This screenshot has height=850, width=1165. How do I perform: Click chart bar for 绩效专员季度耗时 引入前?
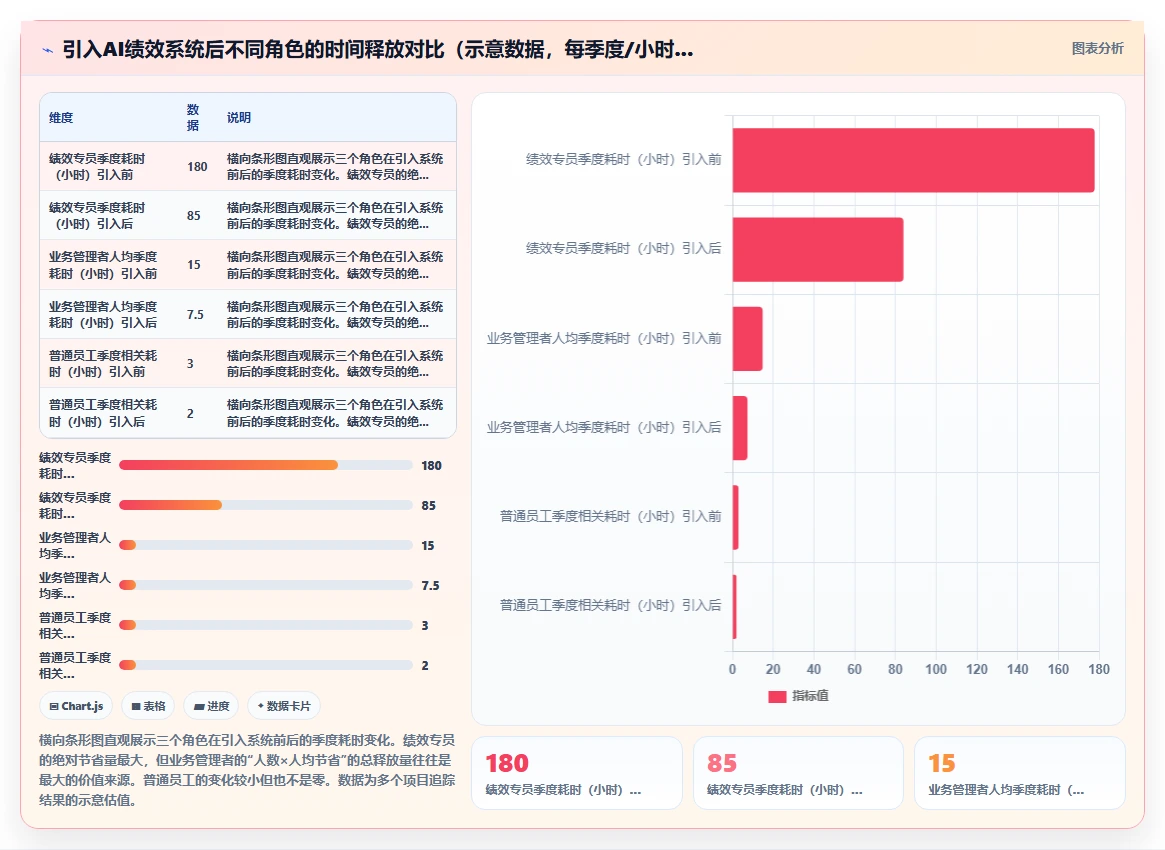913,160
